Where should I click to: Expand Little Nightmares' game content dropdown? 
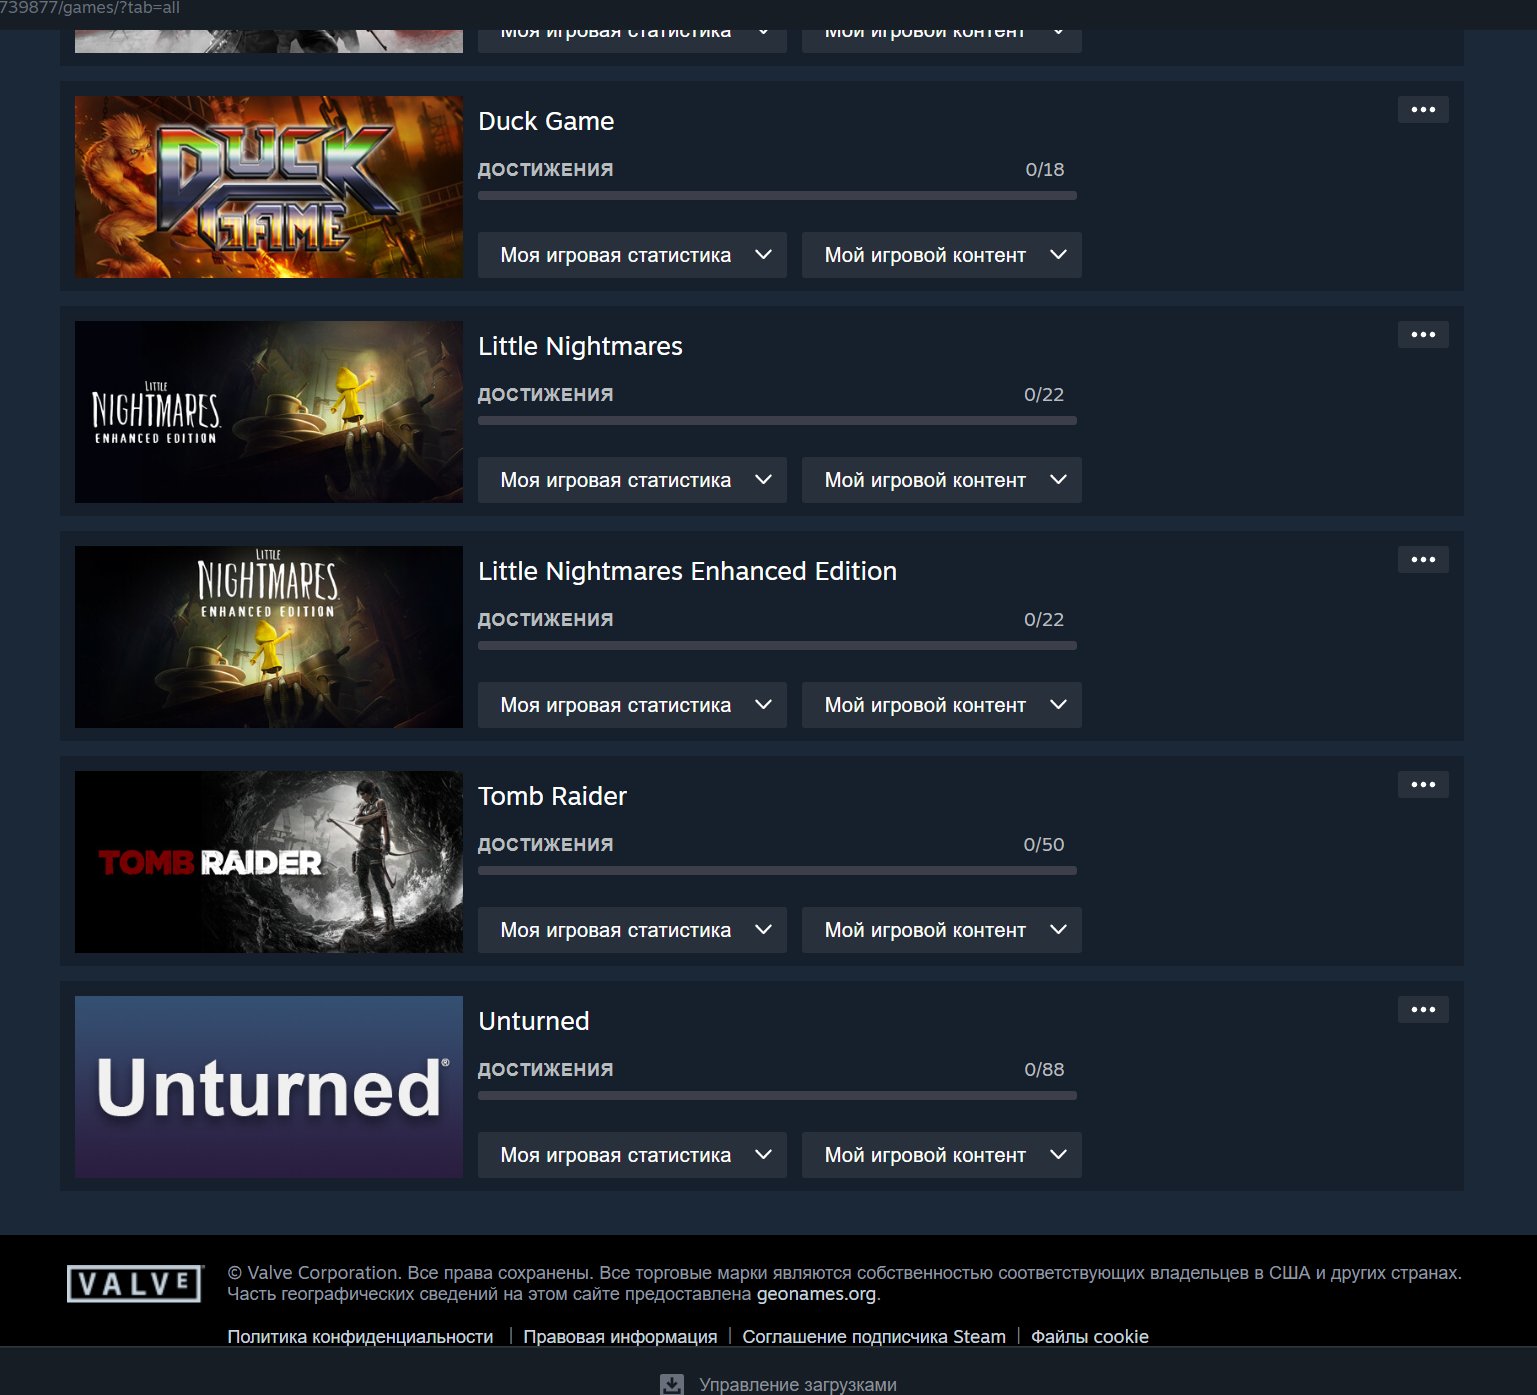(x=942, y=480)
